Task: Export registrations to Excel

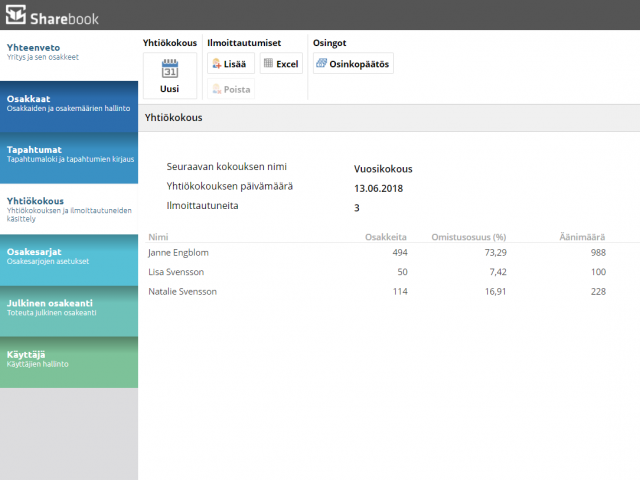Action: (x=281, y=63)
